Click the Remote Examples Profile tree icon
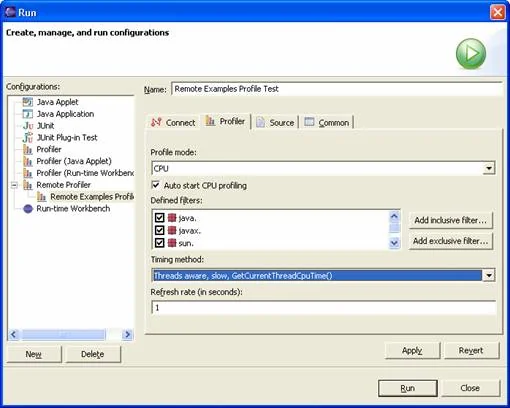Viewport: 510px width, 408px height. (x=42, y=197)
